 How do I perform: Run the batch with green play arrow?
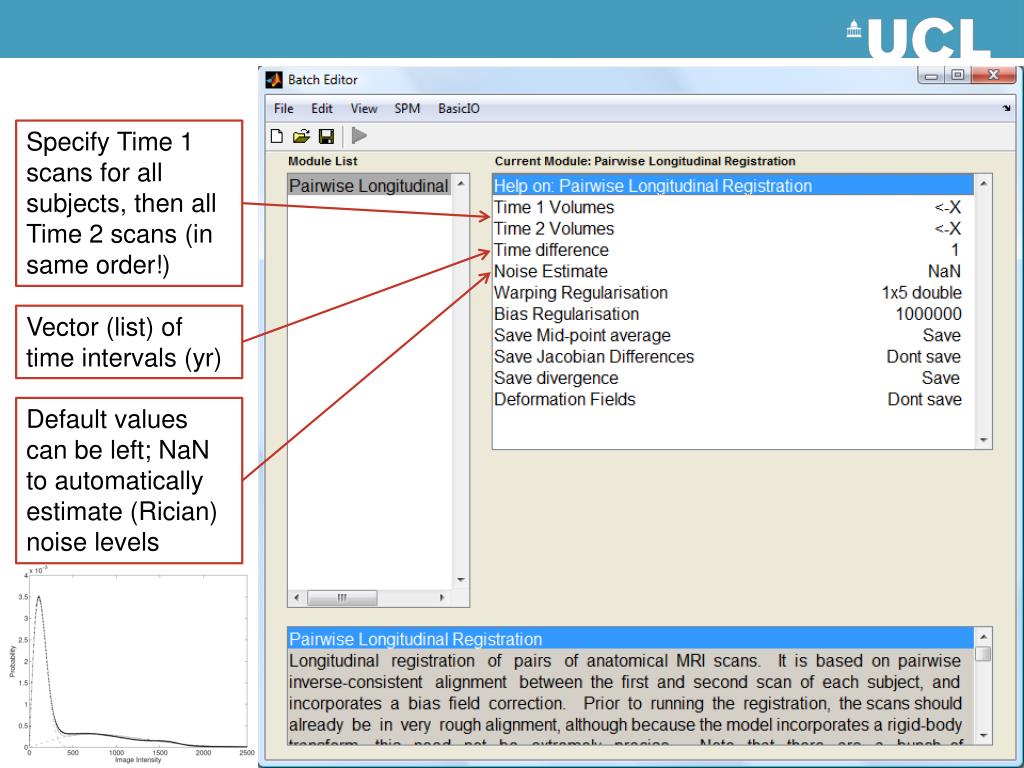point(359,135)
